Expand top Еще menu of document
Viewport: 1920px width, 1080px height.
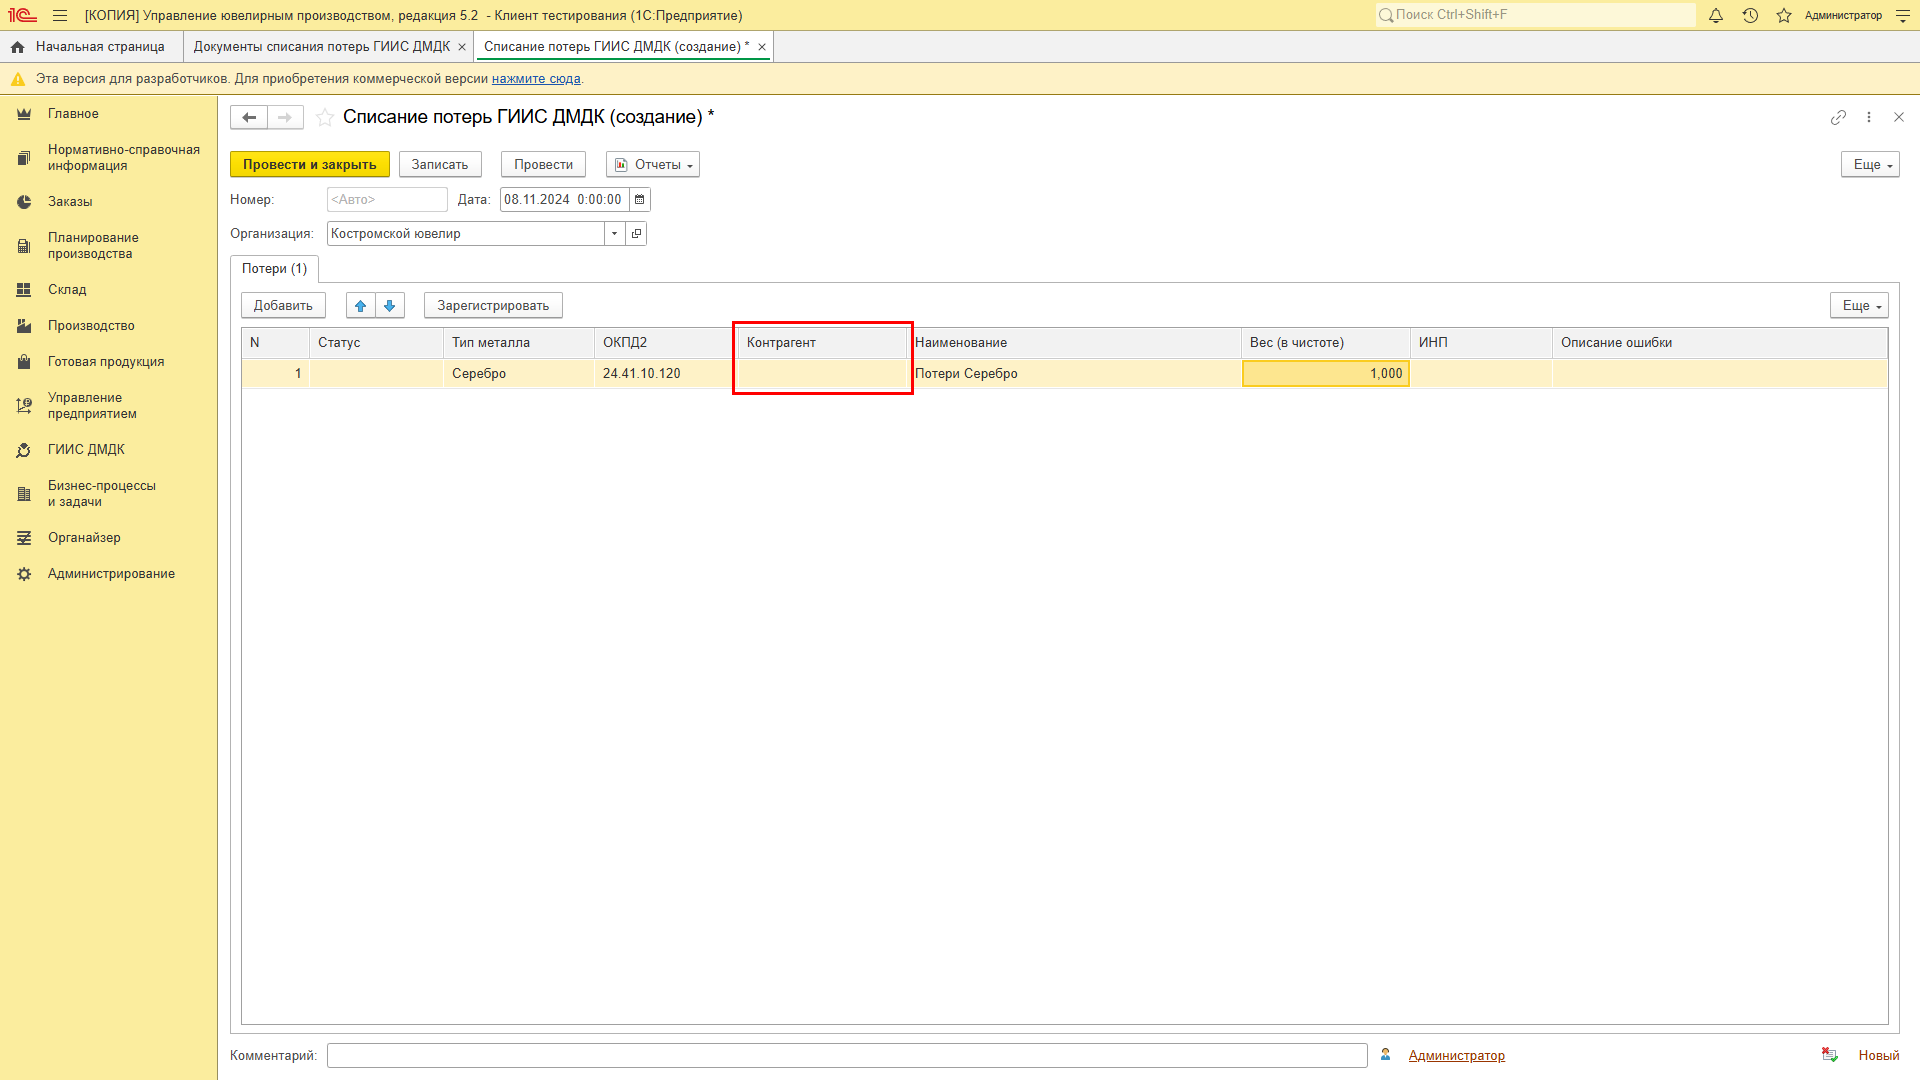point(1870,165)
